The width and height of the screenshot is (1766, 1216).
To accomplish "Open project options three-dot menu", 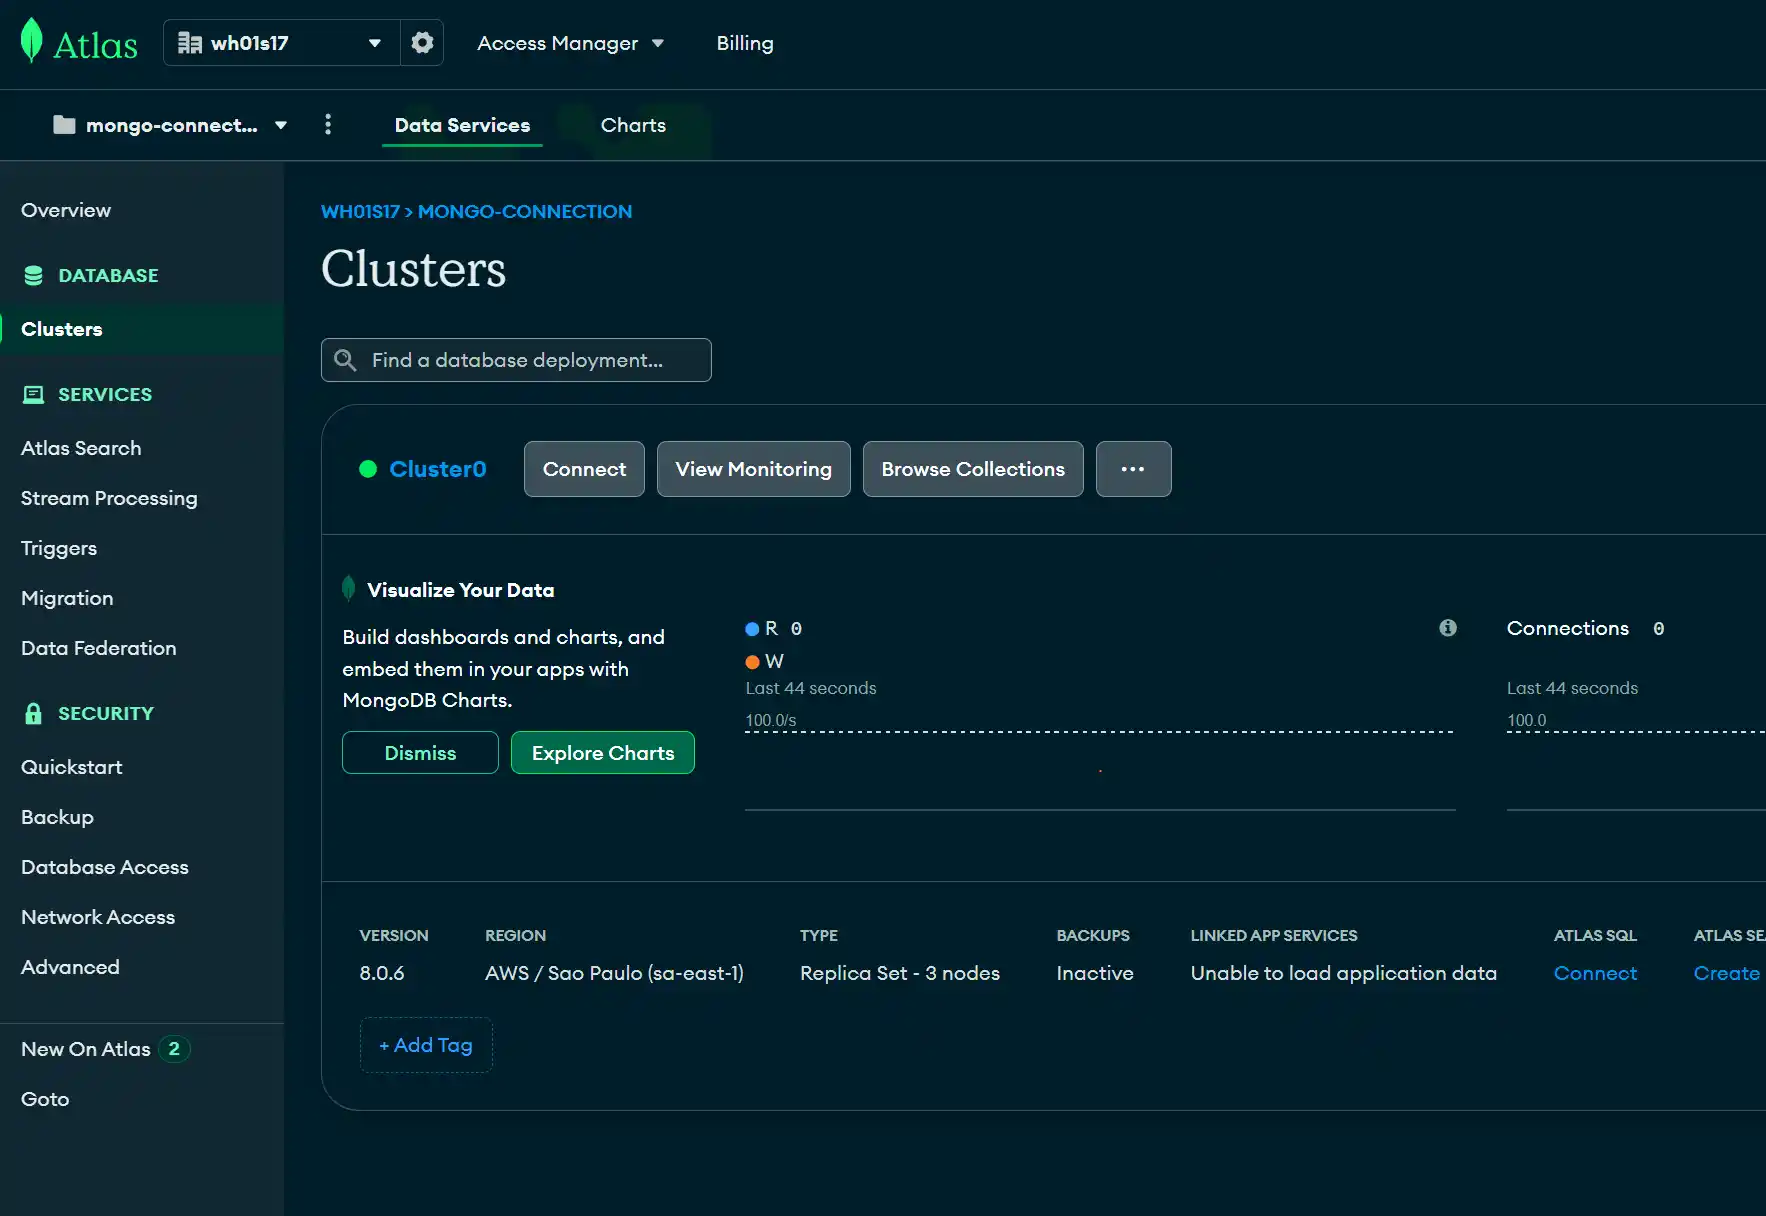I will [328, 124].
